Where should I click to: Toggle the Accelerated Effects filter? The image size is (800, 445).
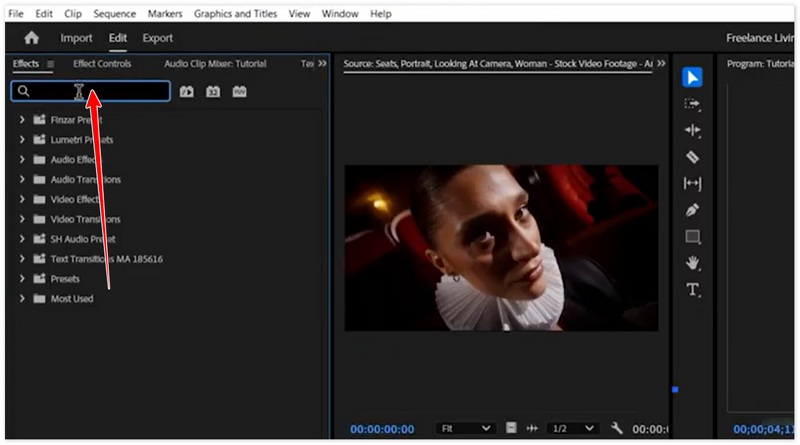pos(187,91)
